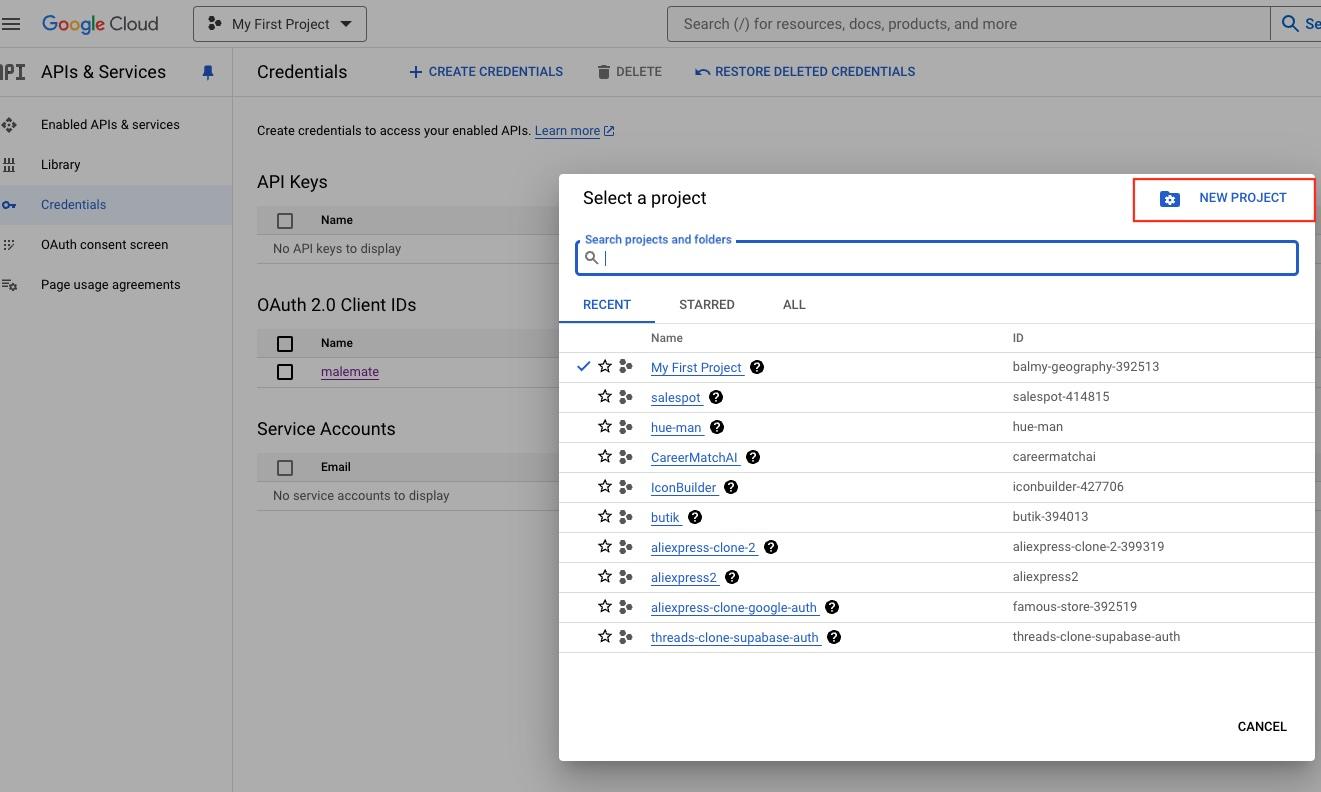Check the malemate client ID checkbox
The width and height of the screenshot is (1321, 792).
pos(285,371)
